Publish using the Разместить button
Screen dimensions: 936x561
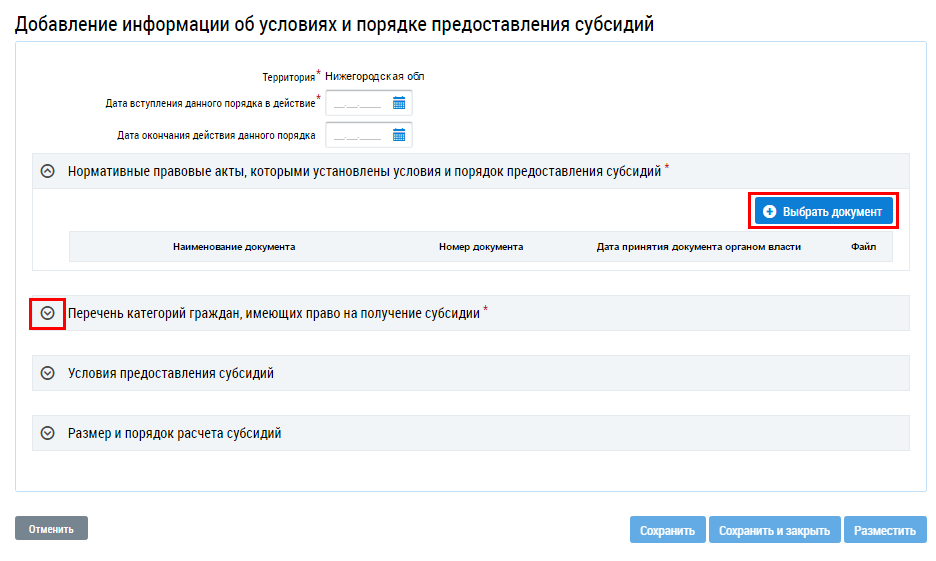click(x=885, y=530)
